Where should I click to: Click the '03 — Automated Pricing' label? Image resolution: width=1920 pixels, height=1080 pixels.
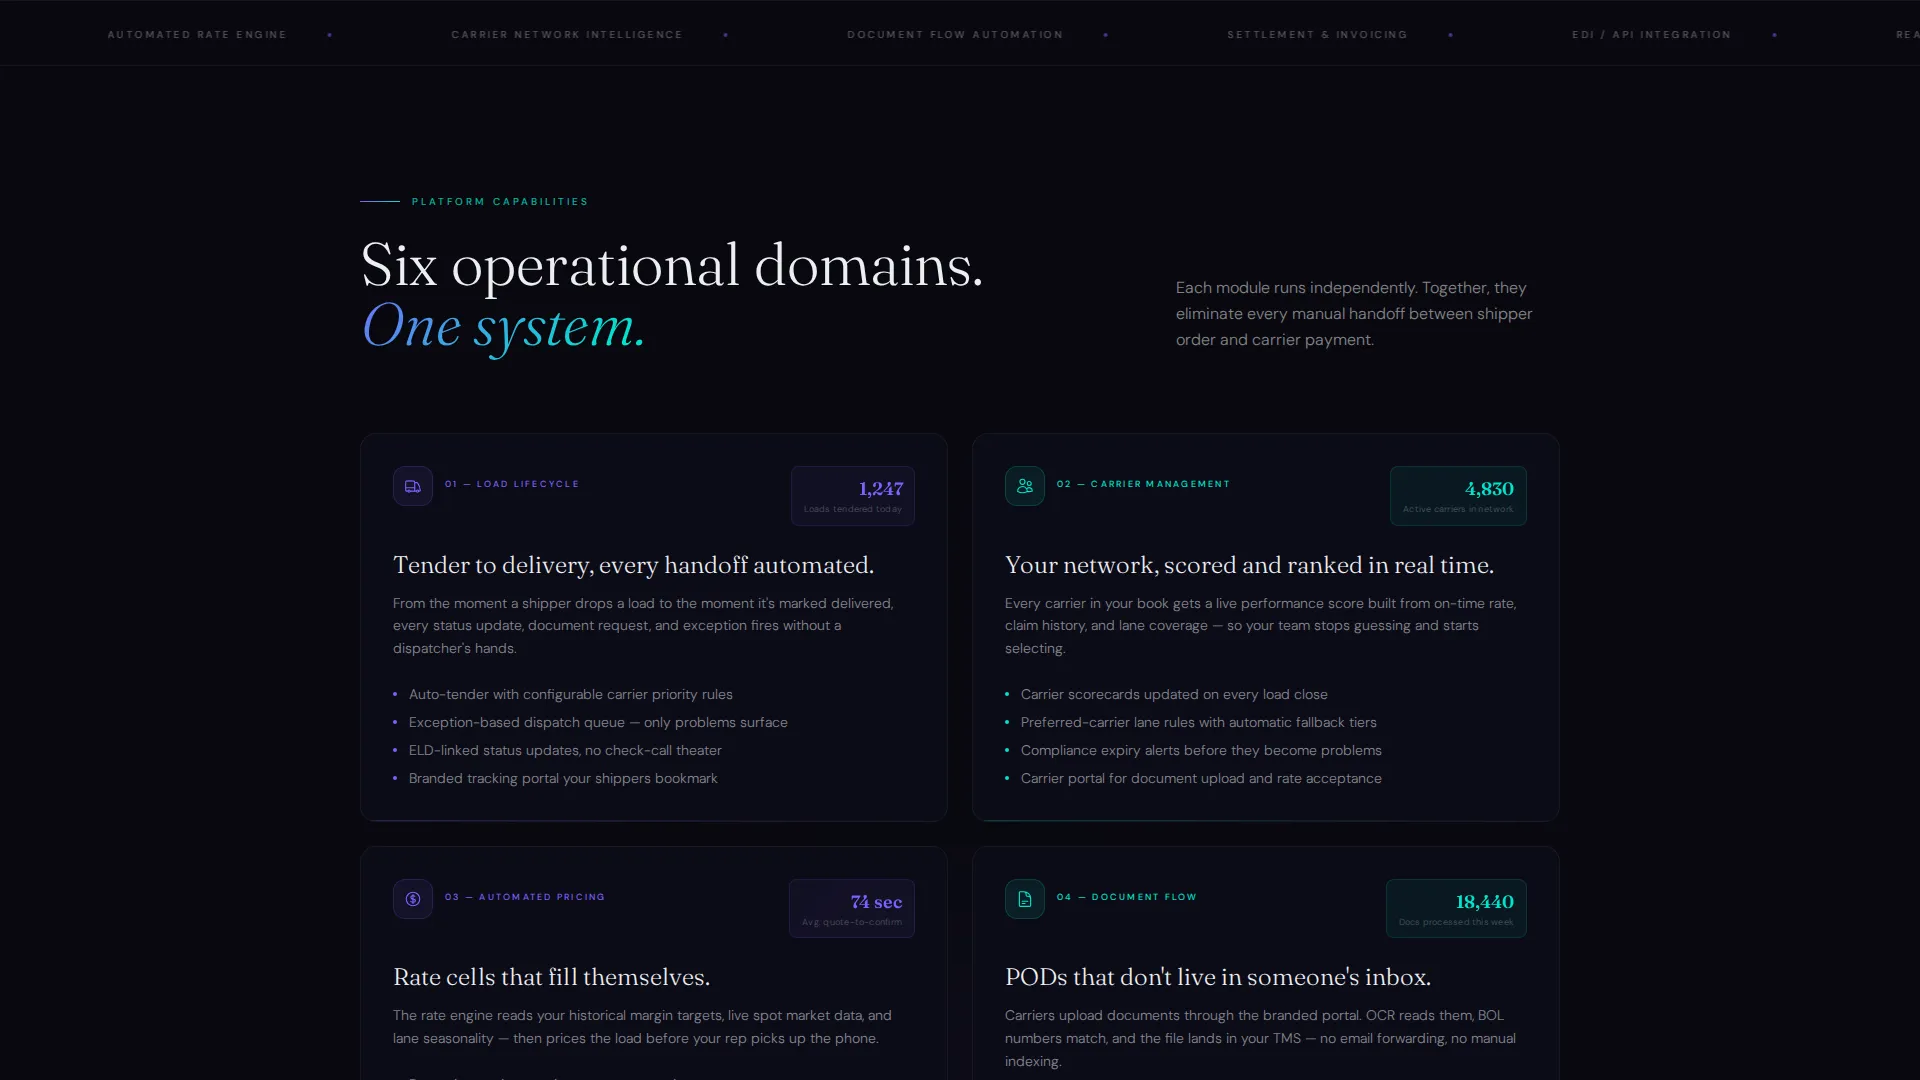[x=525, y=897]
